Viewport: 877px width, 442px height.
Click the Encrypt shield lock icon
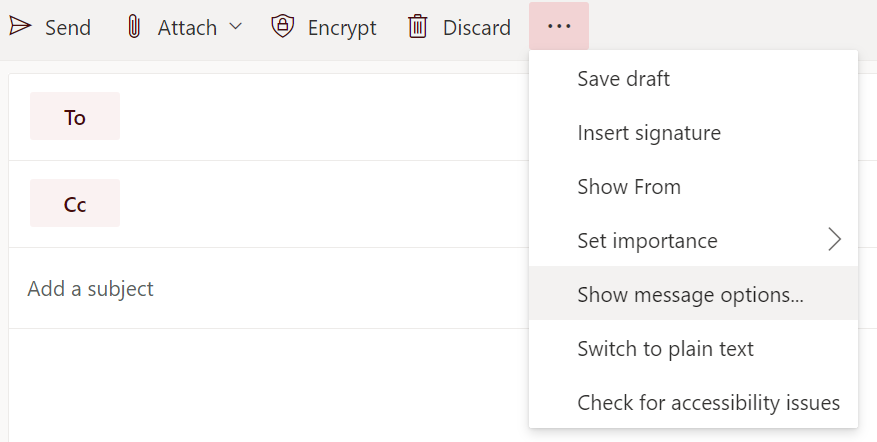[282, 26]
